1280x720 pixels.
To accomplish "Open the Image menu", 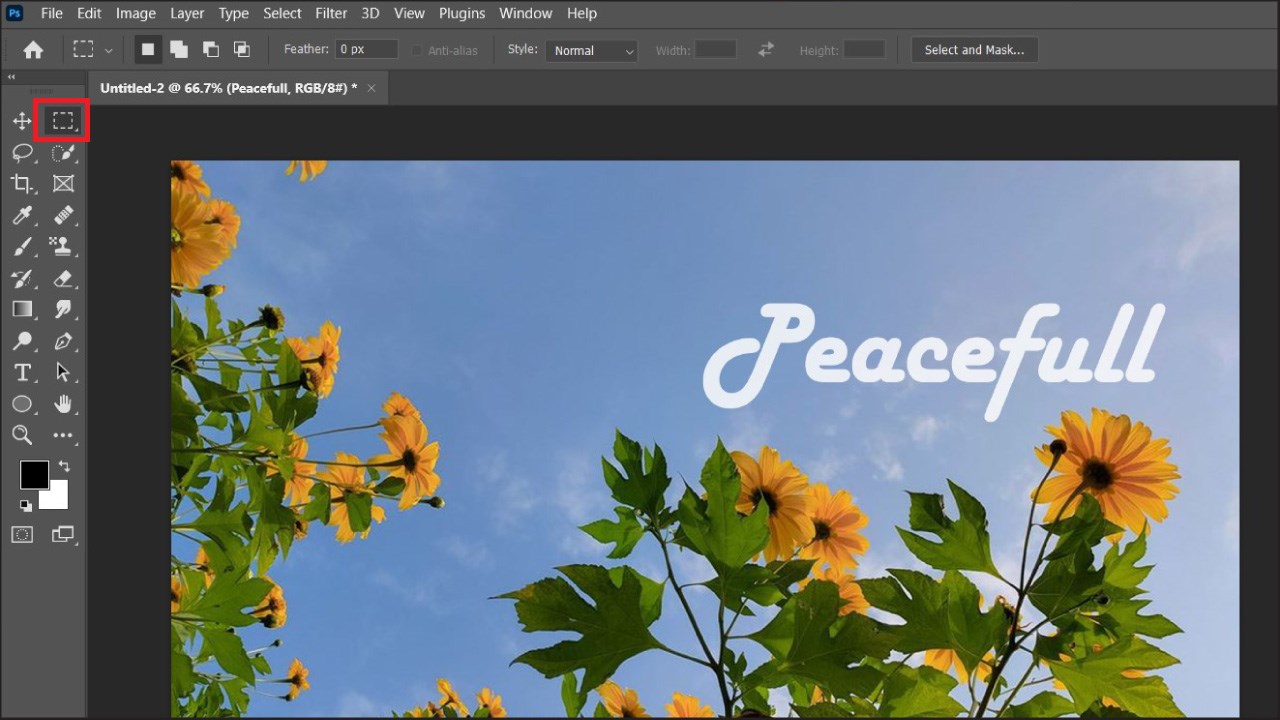I will [136, 13].
